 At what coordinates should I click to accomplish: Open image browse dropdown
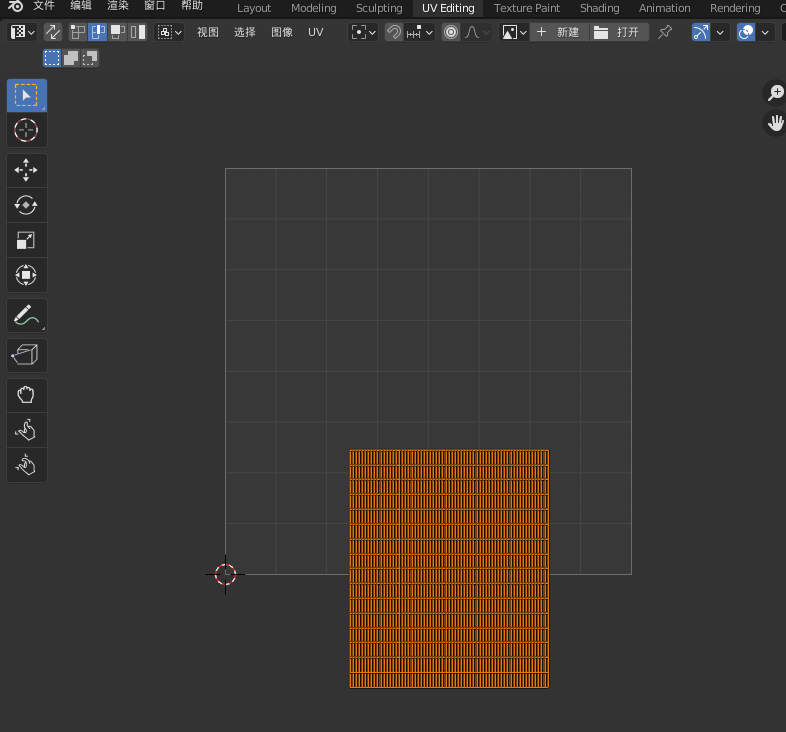click(514, 33)
